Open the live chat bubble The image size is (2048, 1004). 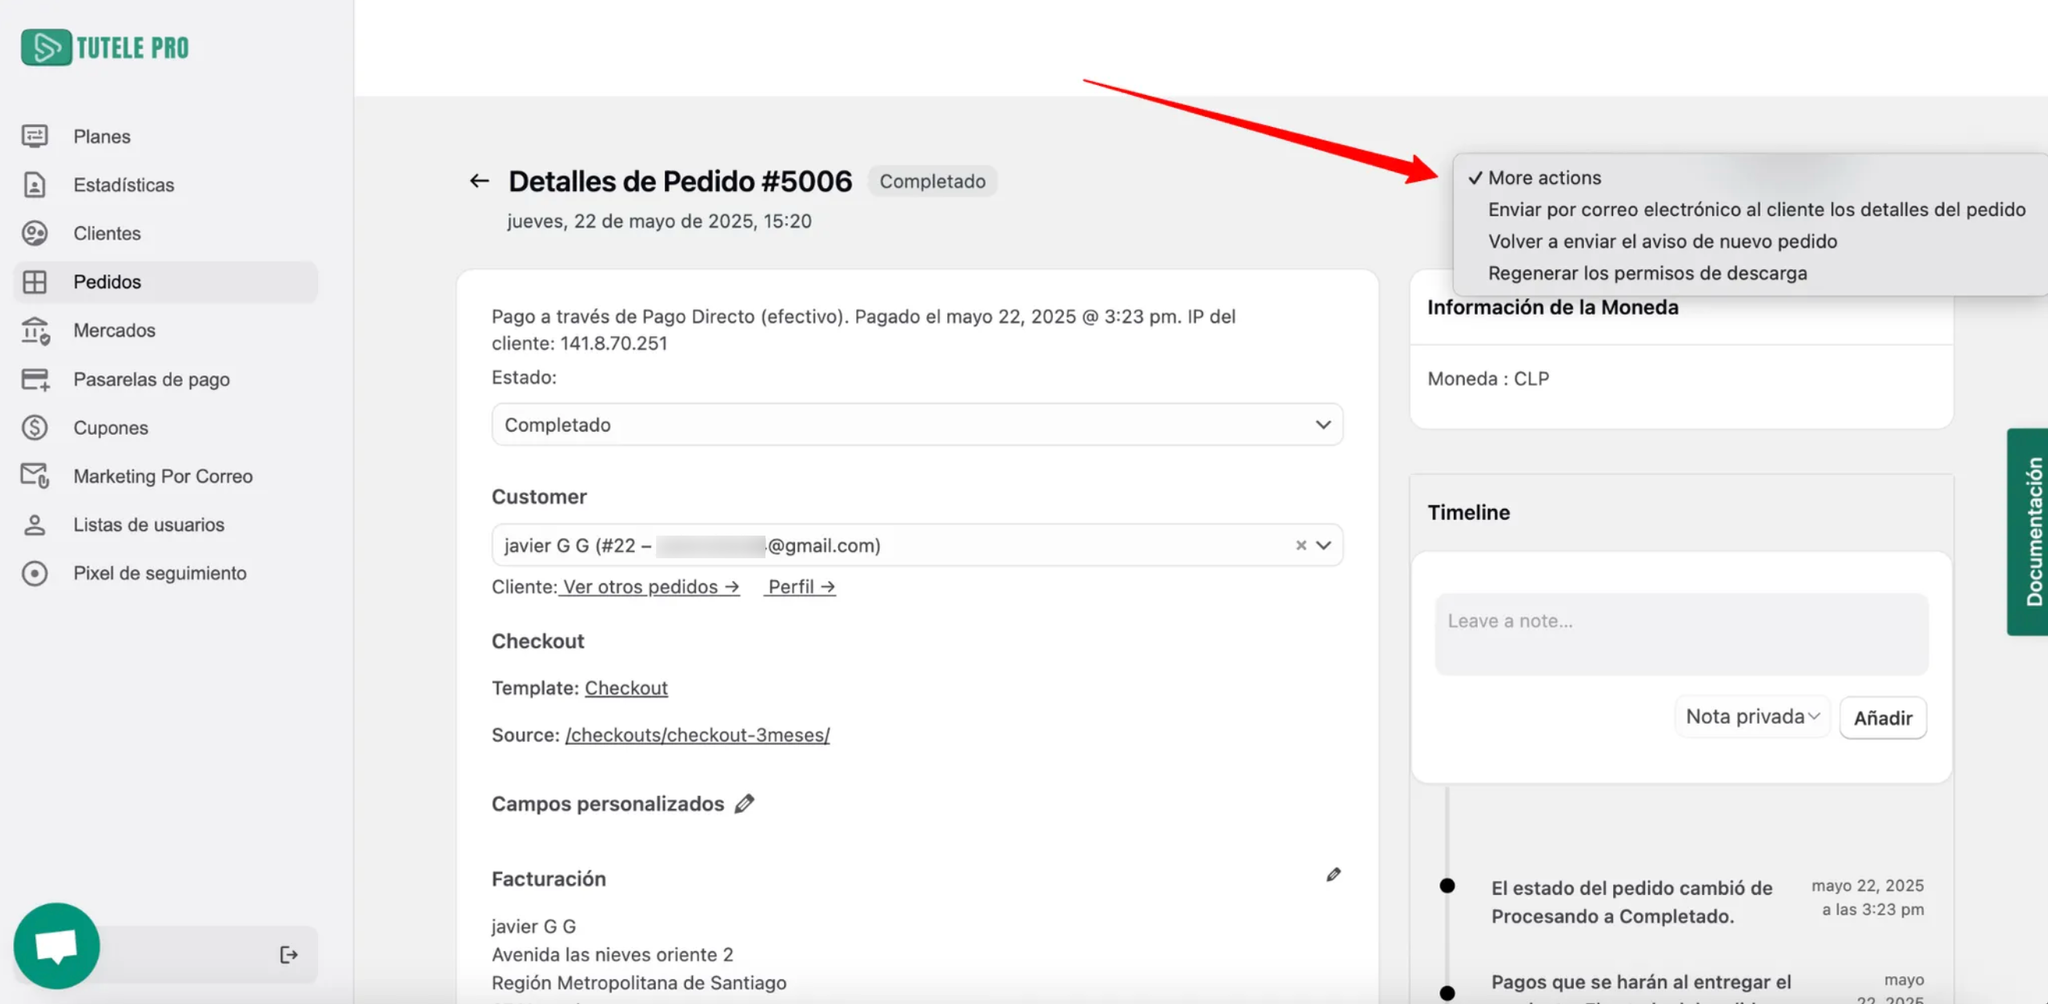tap(57, 946)
